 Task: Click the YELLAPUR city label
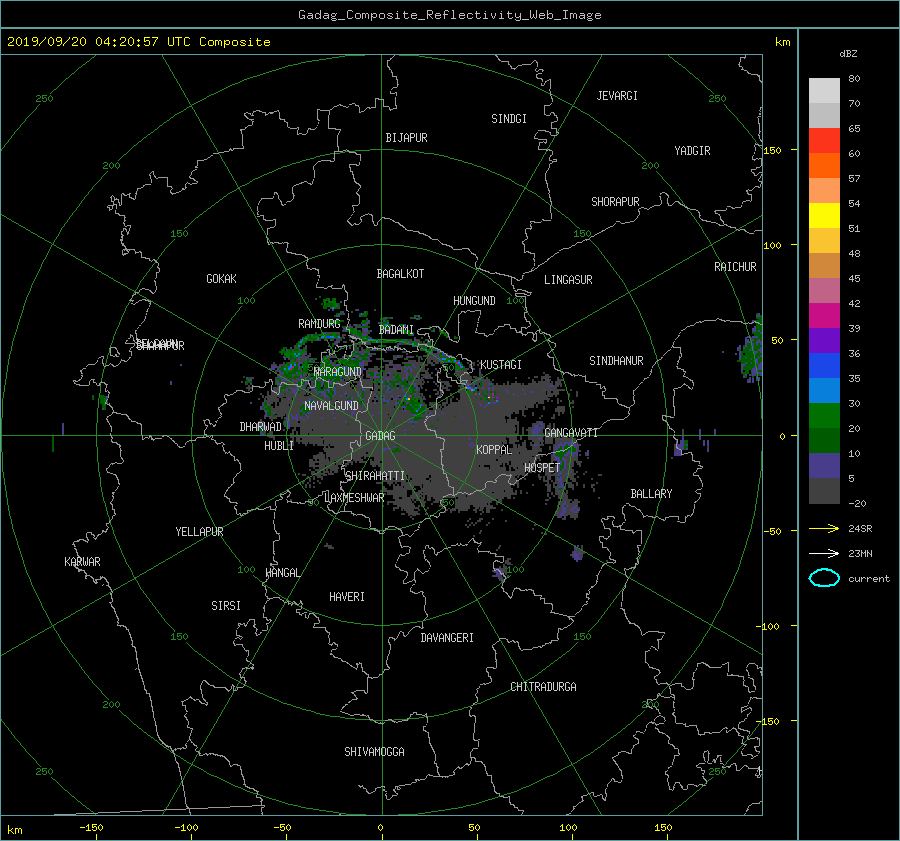click(199, 532)
